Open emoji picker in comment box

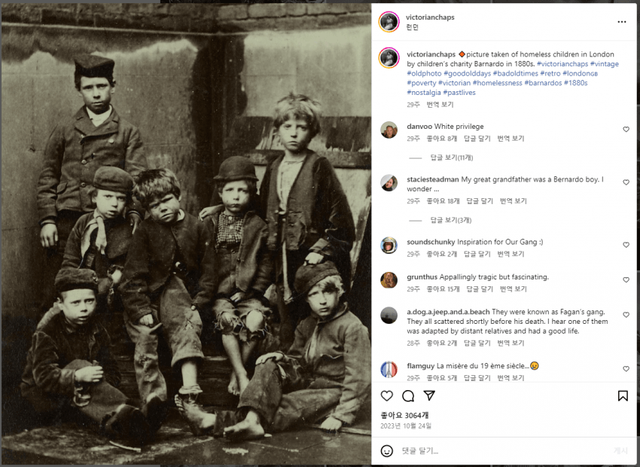click(387, 451)
